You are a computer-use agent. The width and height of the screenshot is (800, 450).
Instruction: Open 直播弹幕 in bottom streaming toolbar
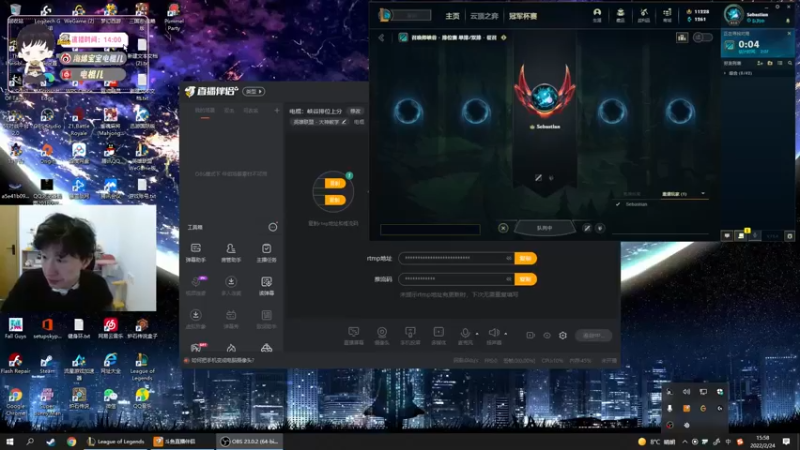tap(354, 336)
